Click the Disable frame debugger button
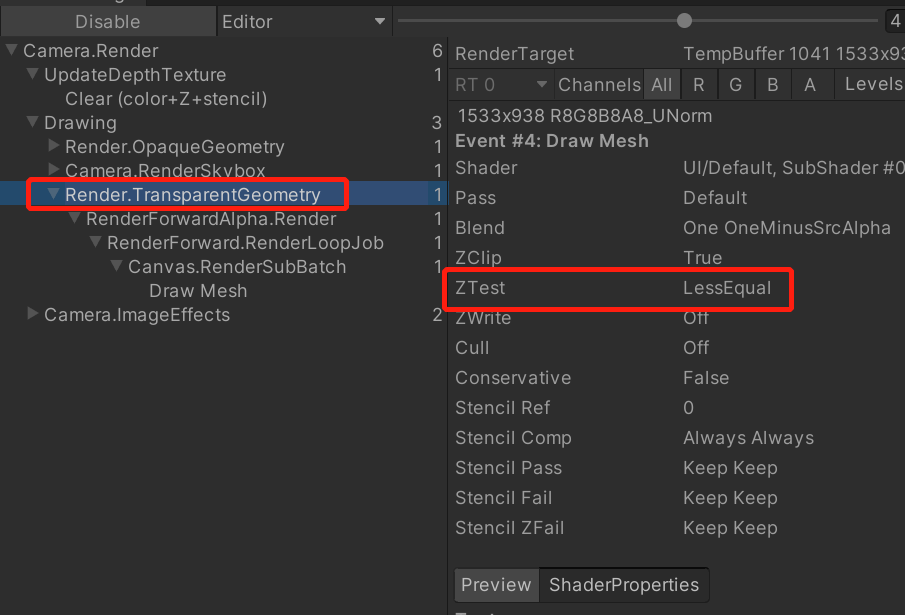The height and width of the screenshot is (615, 905). coord(108,21)
